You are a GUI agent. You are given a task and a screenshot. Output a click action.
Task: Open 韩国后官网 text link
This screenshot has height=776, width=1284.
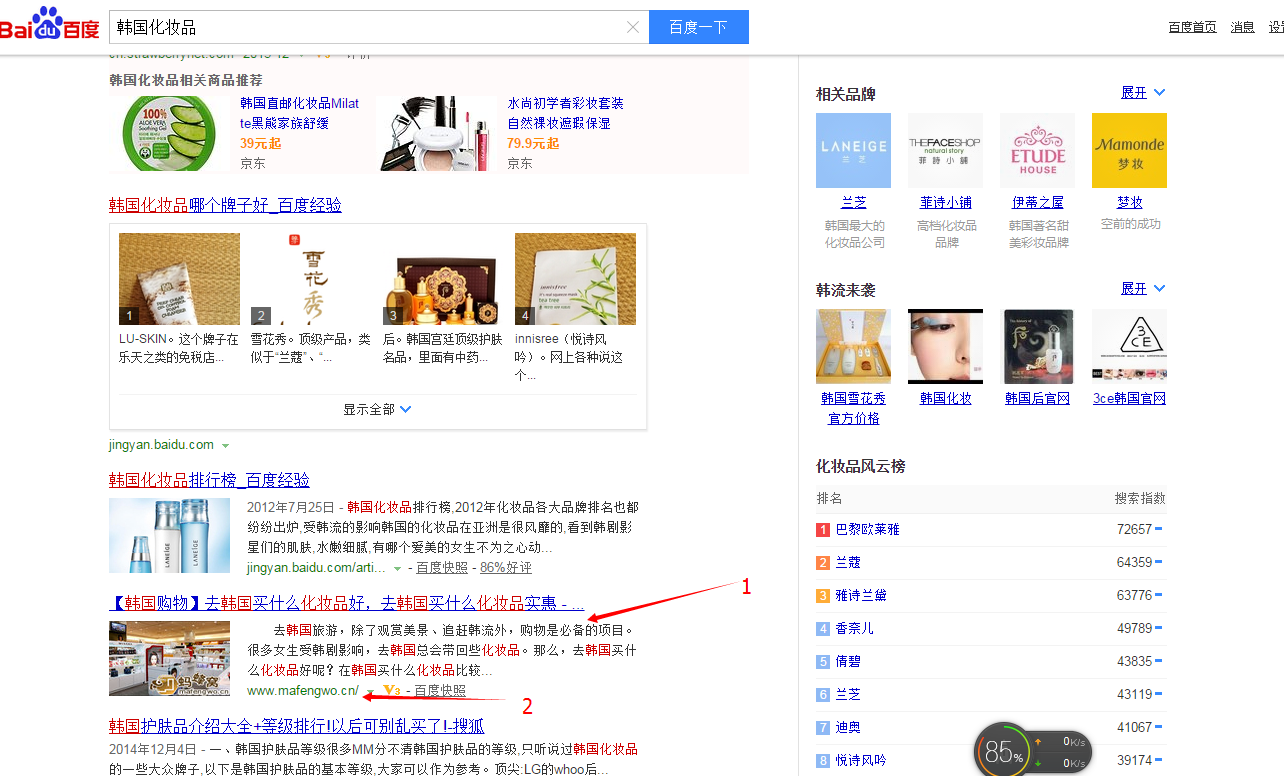[x=1038, y=398]
